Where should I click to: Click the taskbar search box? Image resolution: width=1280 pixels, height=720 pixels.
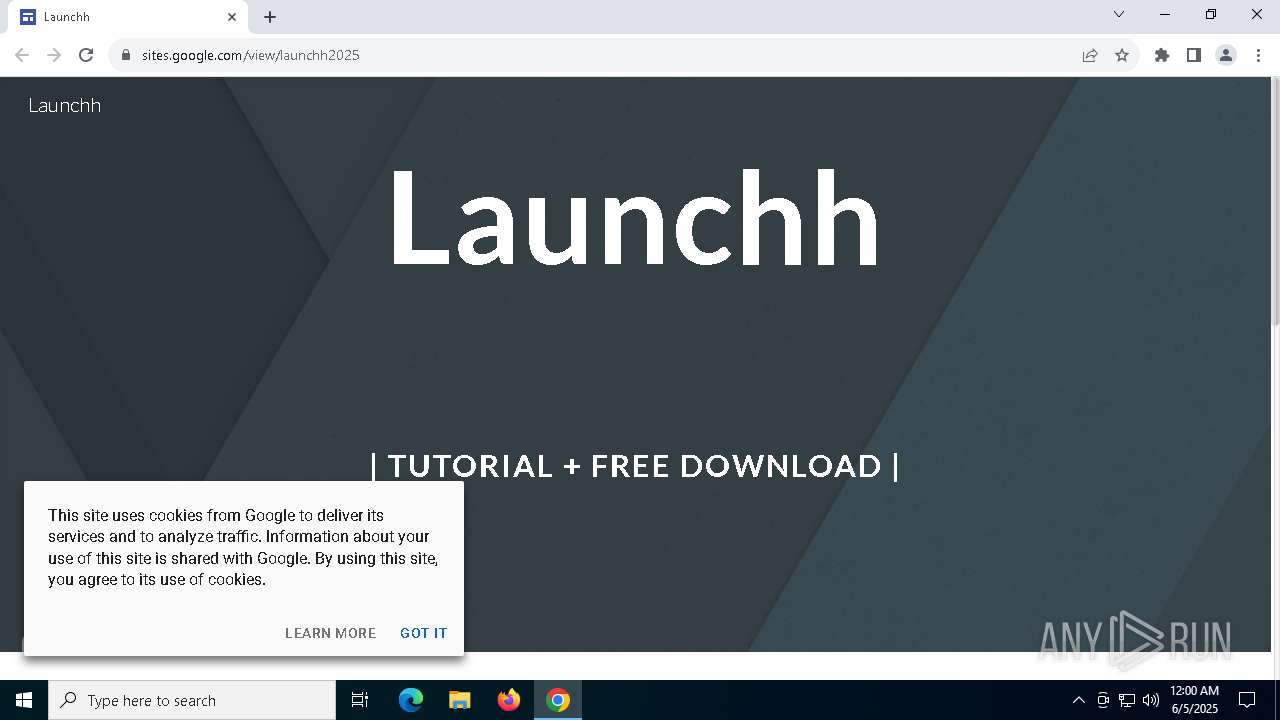(x=192, y=700)
